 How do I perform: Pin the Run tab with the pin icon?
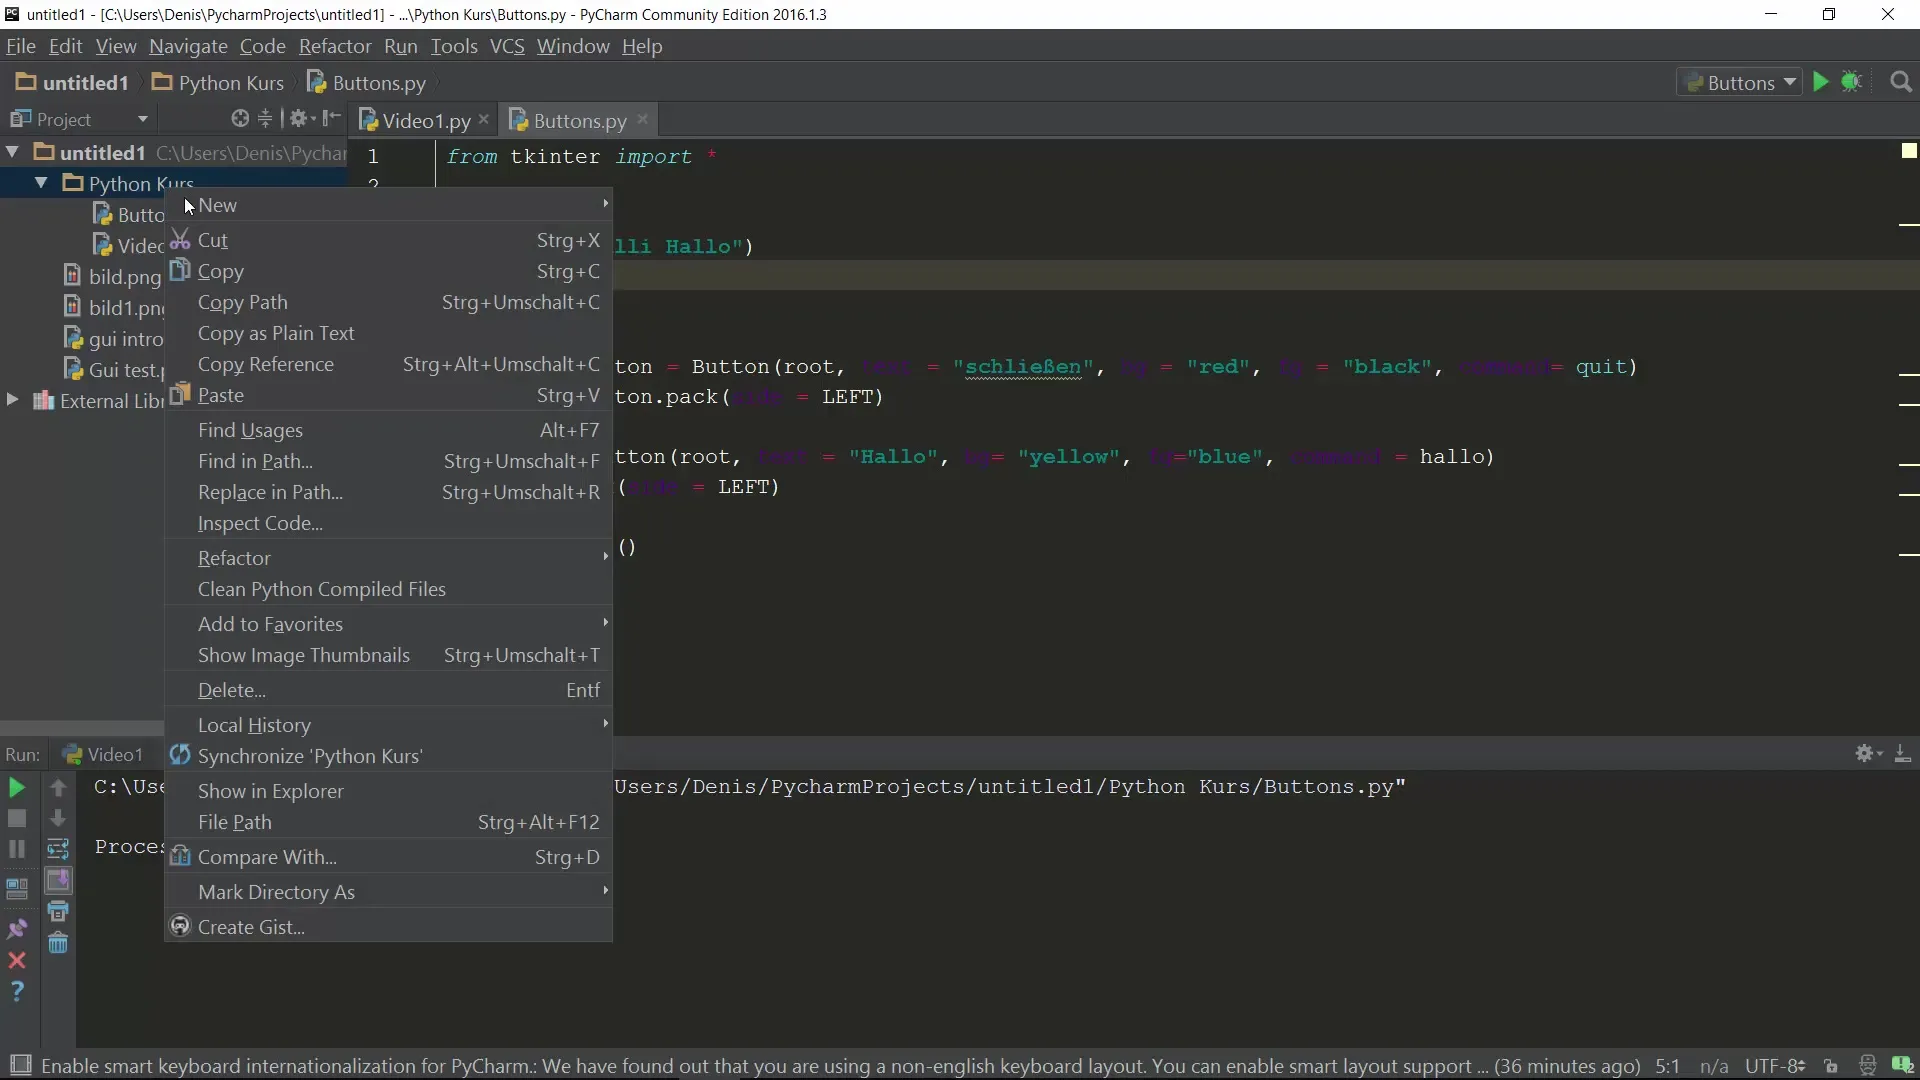tap(17, 929)
